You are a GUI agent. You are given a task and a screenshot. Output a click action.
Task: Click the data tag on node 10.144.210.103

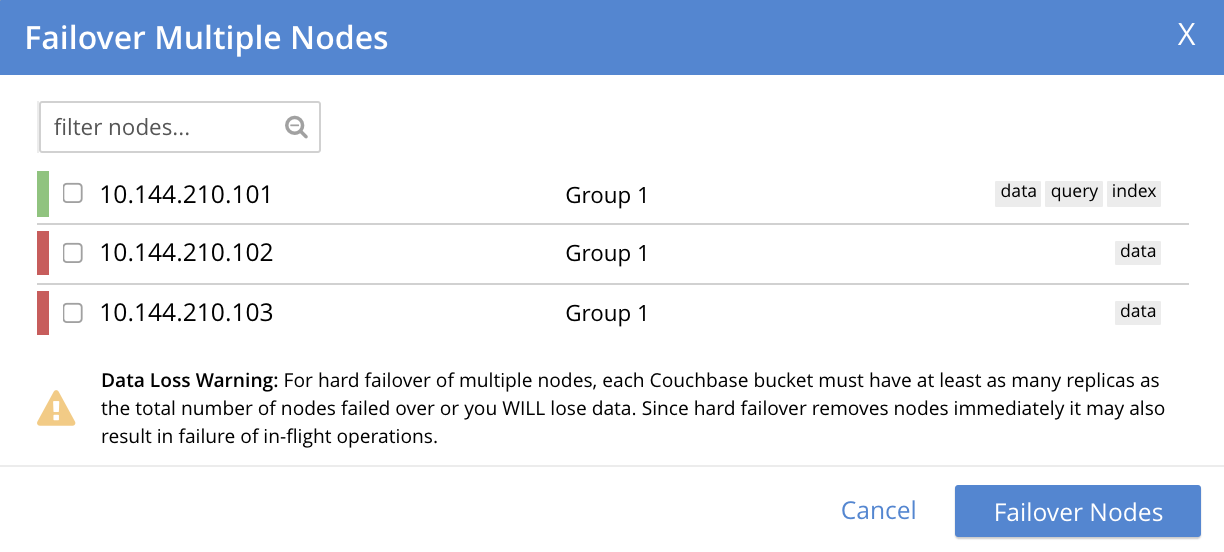[x=1138, y=312]
